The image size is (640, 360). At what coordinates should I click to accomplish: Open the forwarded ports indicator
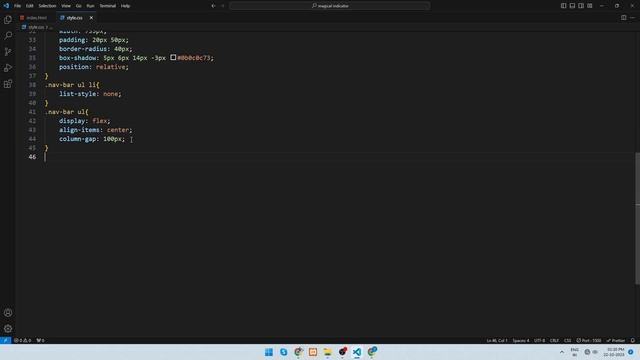tap(40, 340)
